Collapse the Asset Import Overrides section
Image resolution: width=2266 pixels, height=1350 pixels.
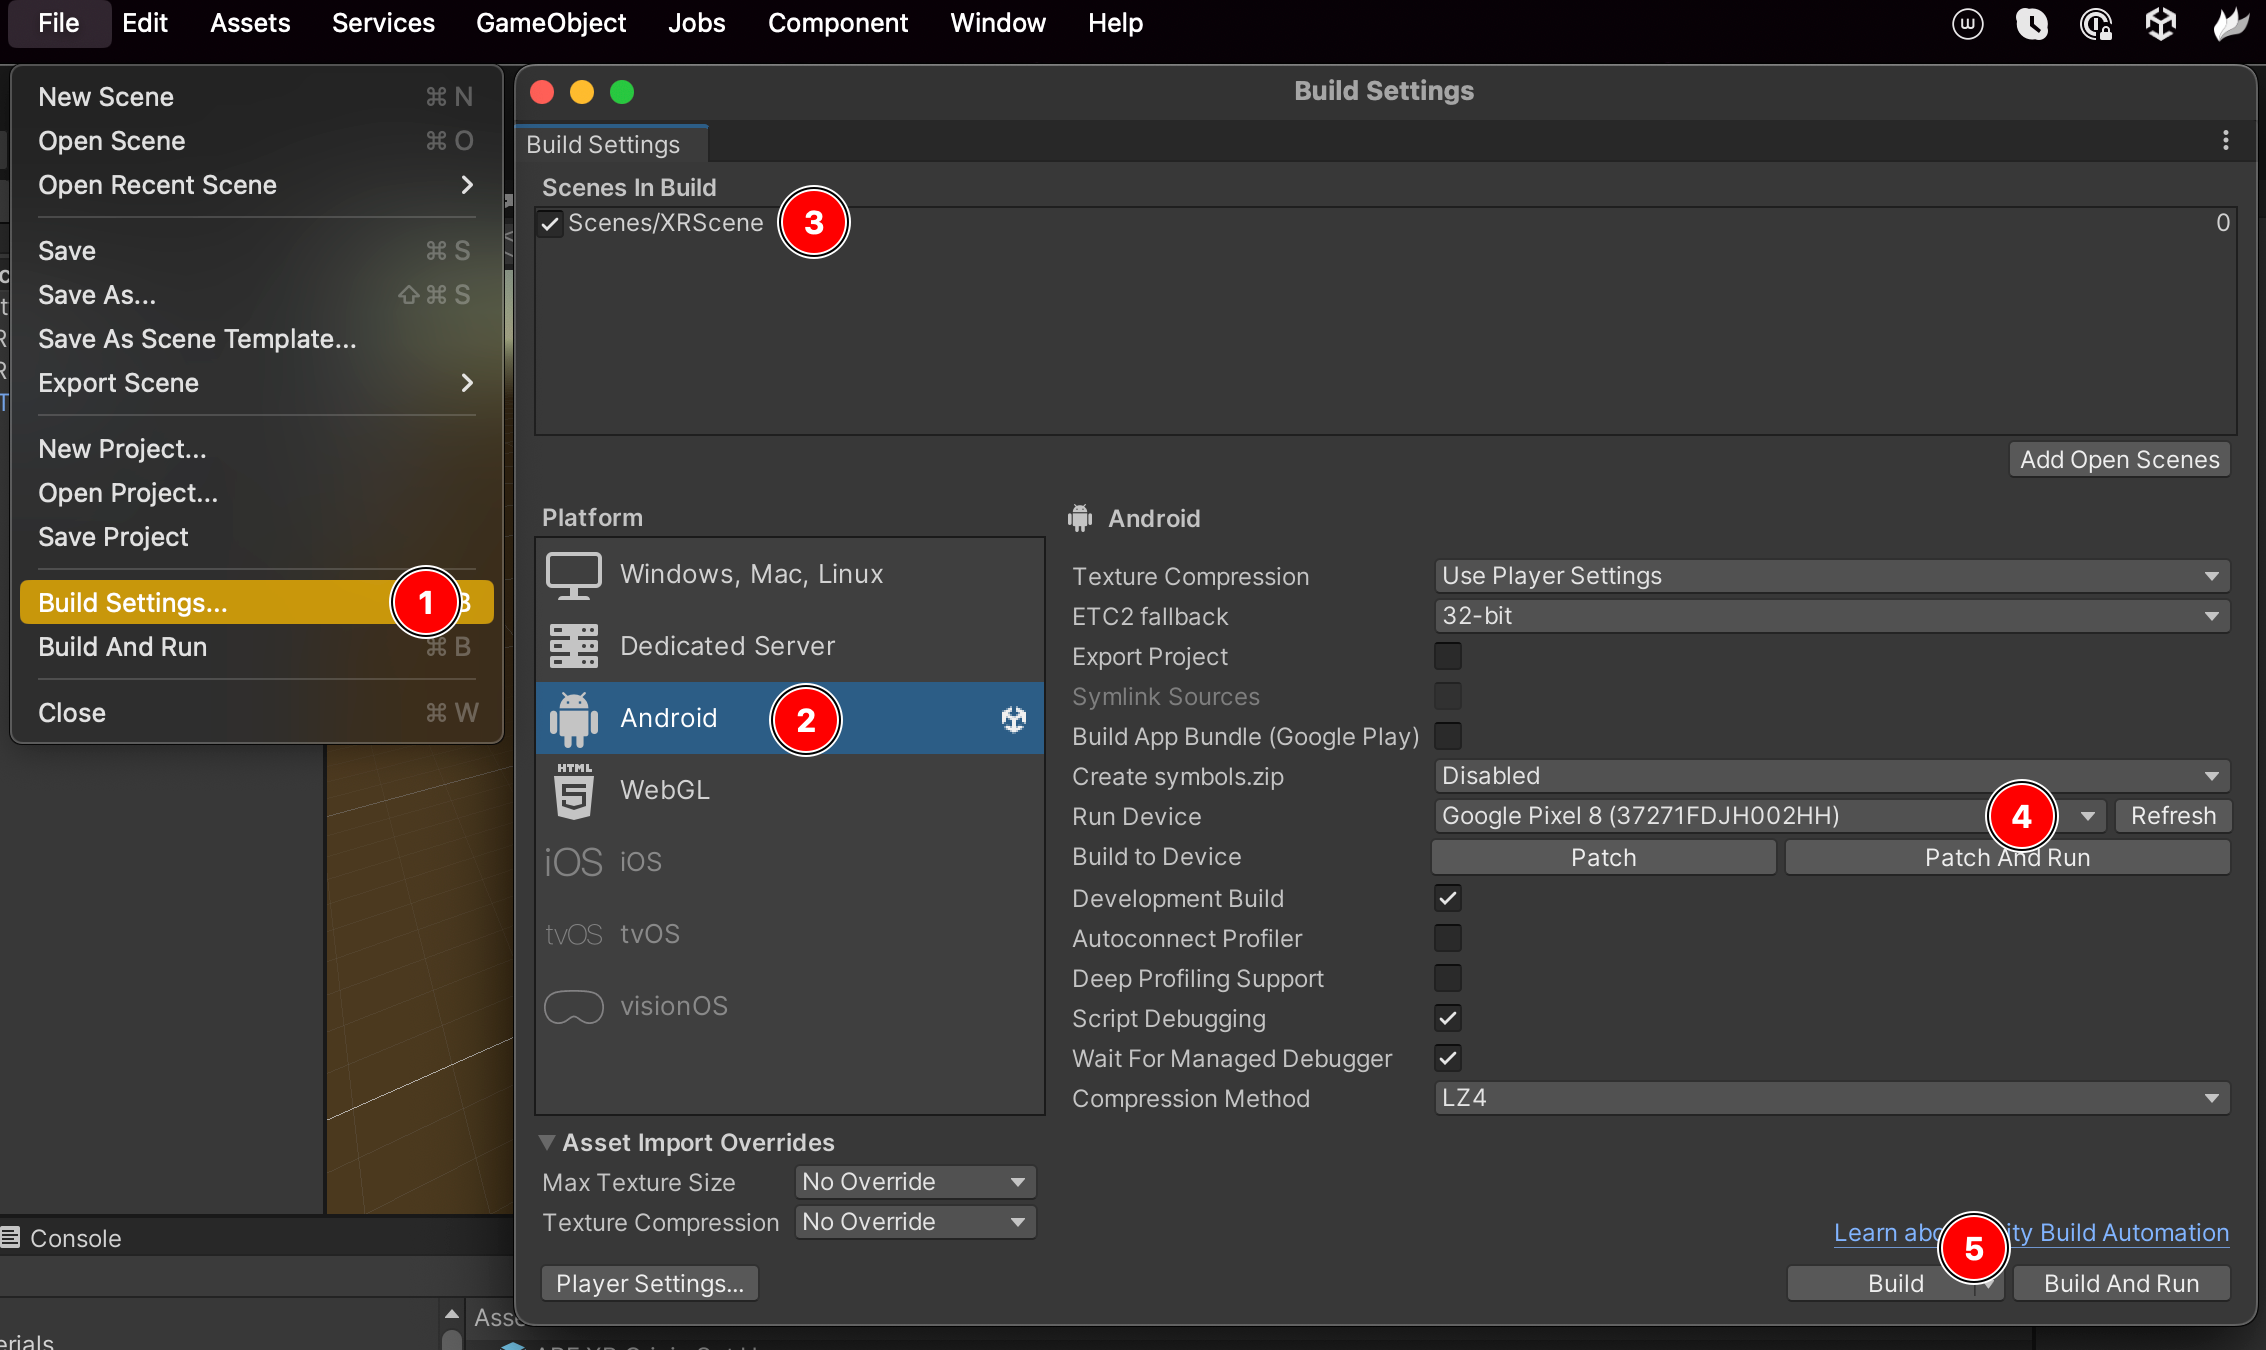[548, 1142]
